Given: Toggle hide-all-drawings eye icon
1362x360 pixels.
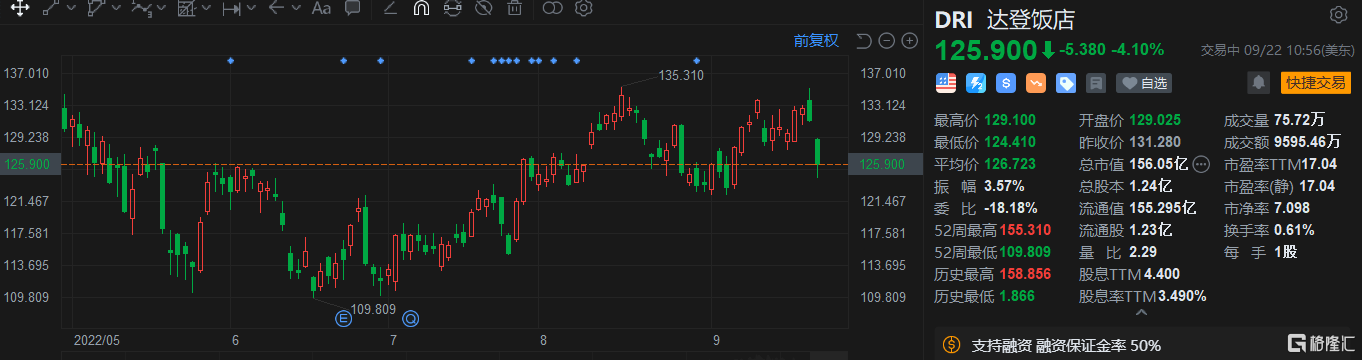Looking at the screenshot, I should [483, 9].
